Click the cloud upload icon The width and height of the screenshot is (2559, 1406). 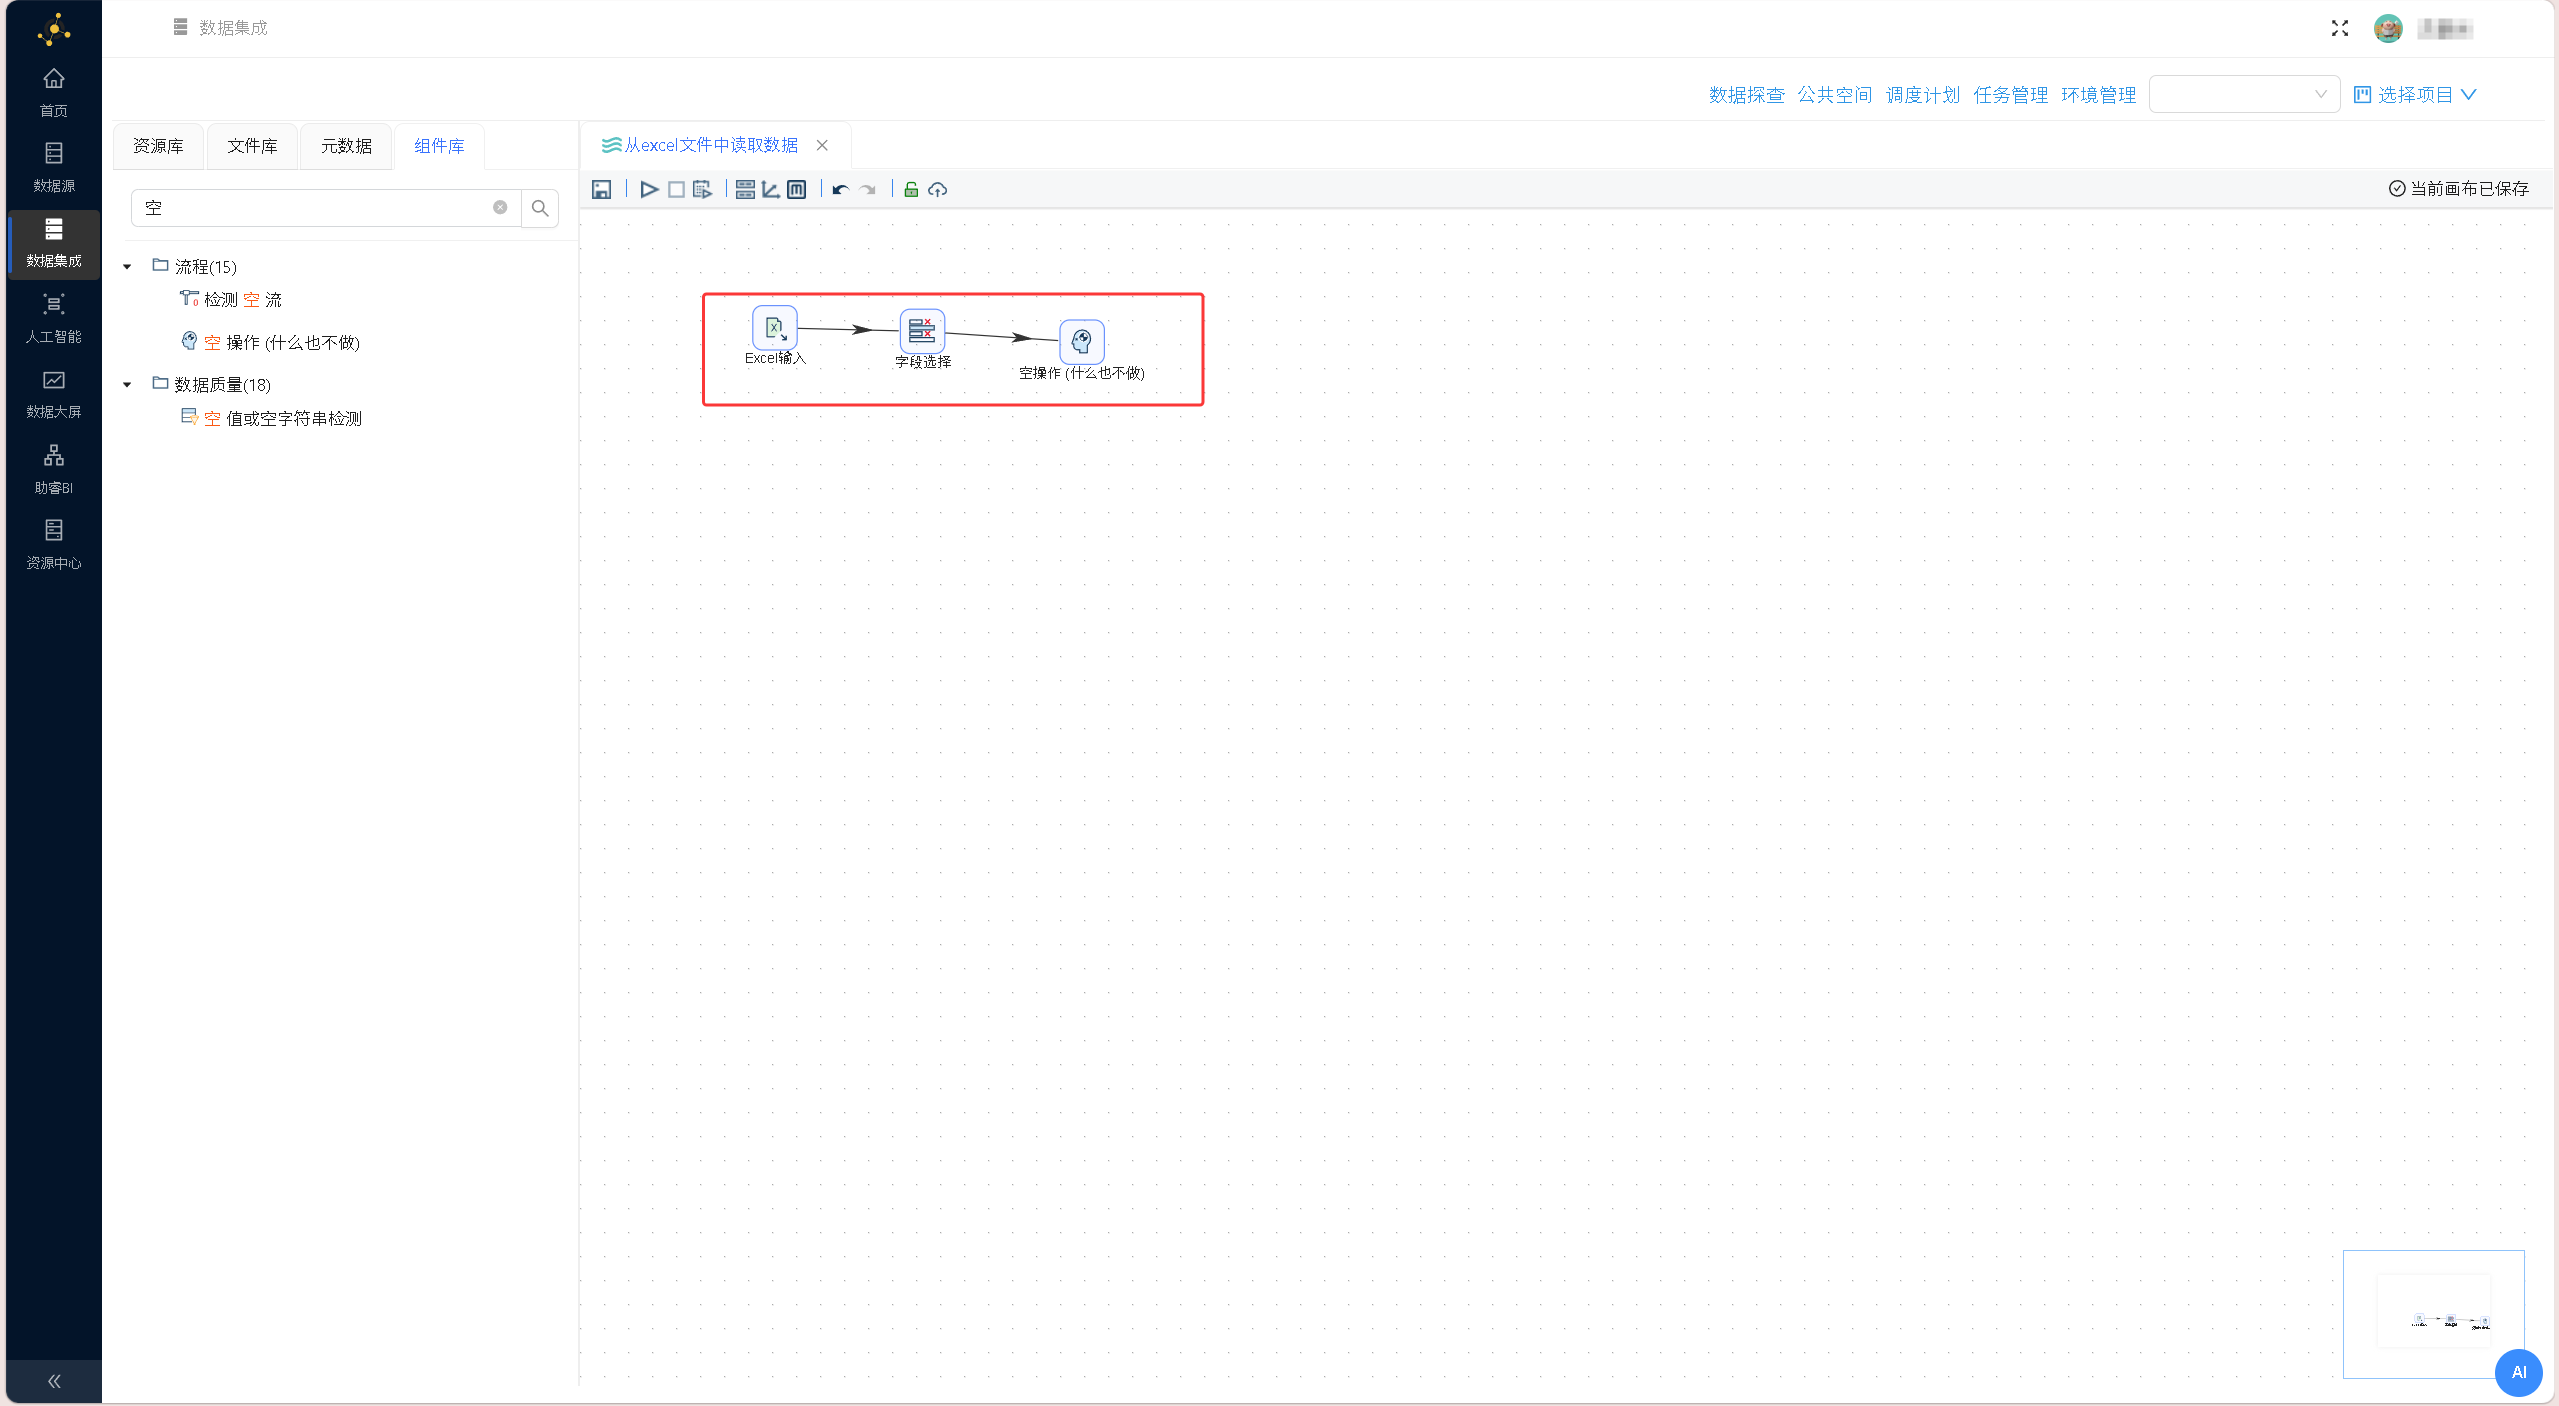coord(937,189)
